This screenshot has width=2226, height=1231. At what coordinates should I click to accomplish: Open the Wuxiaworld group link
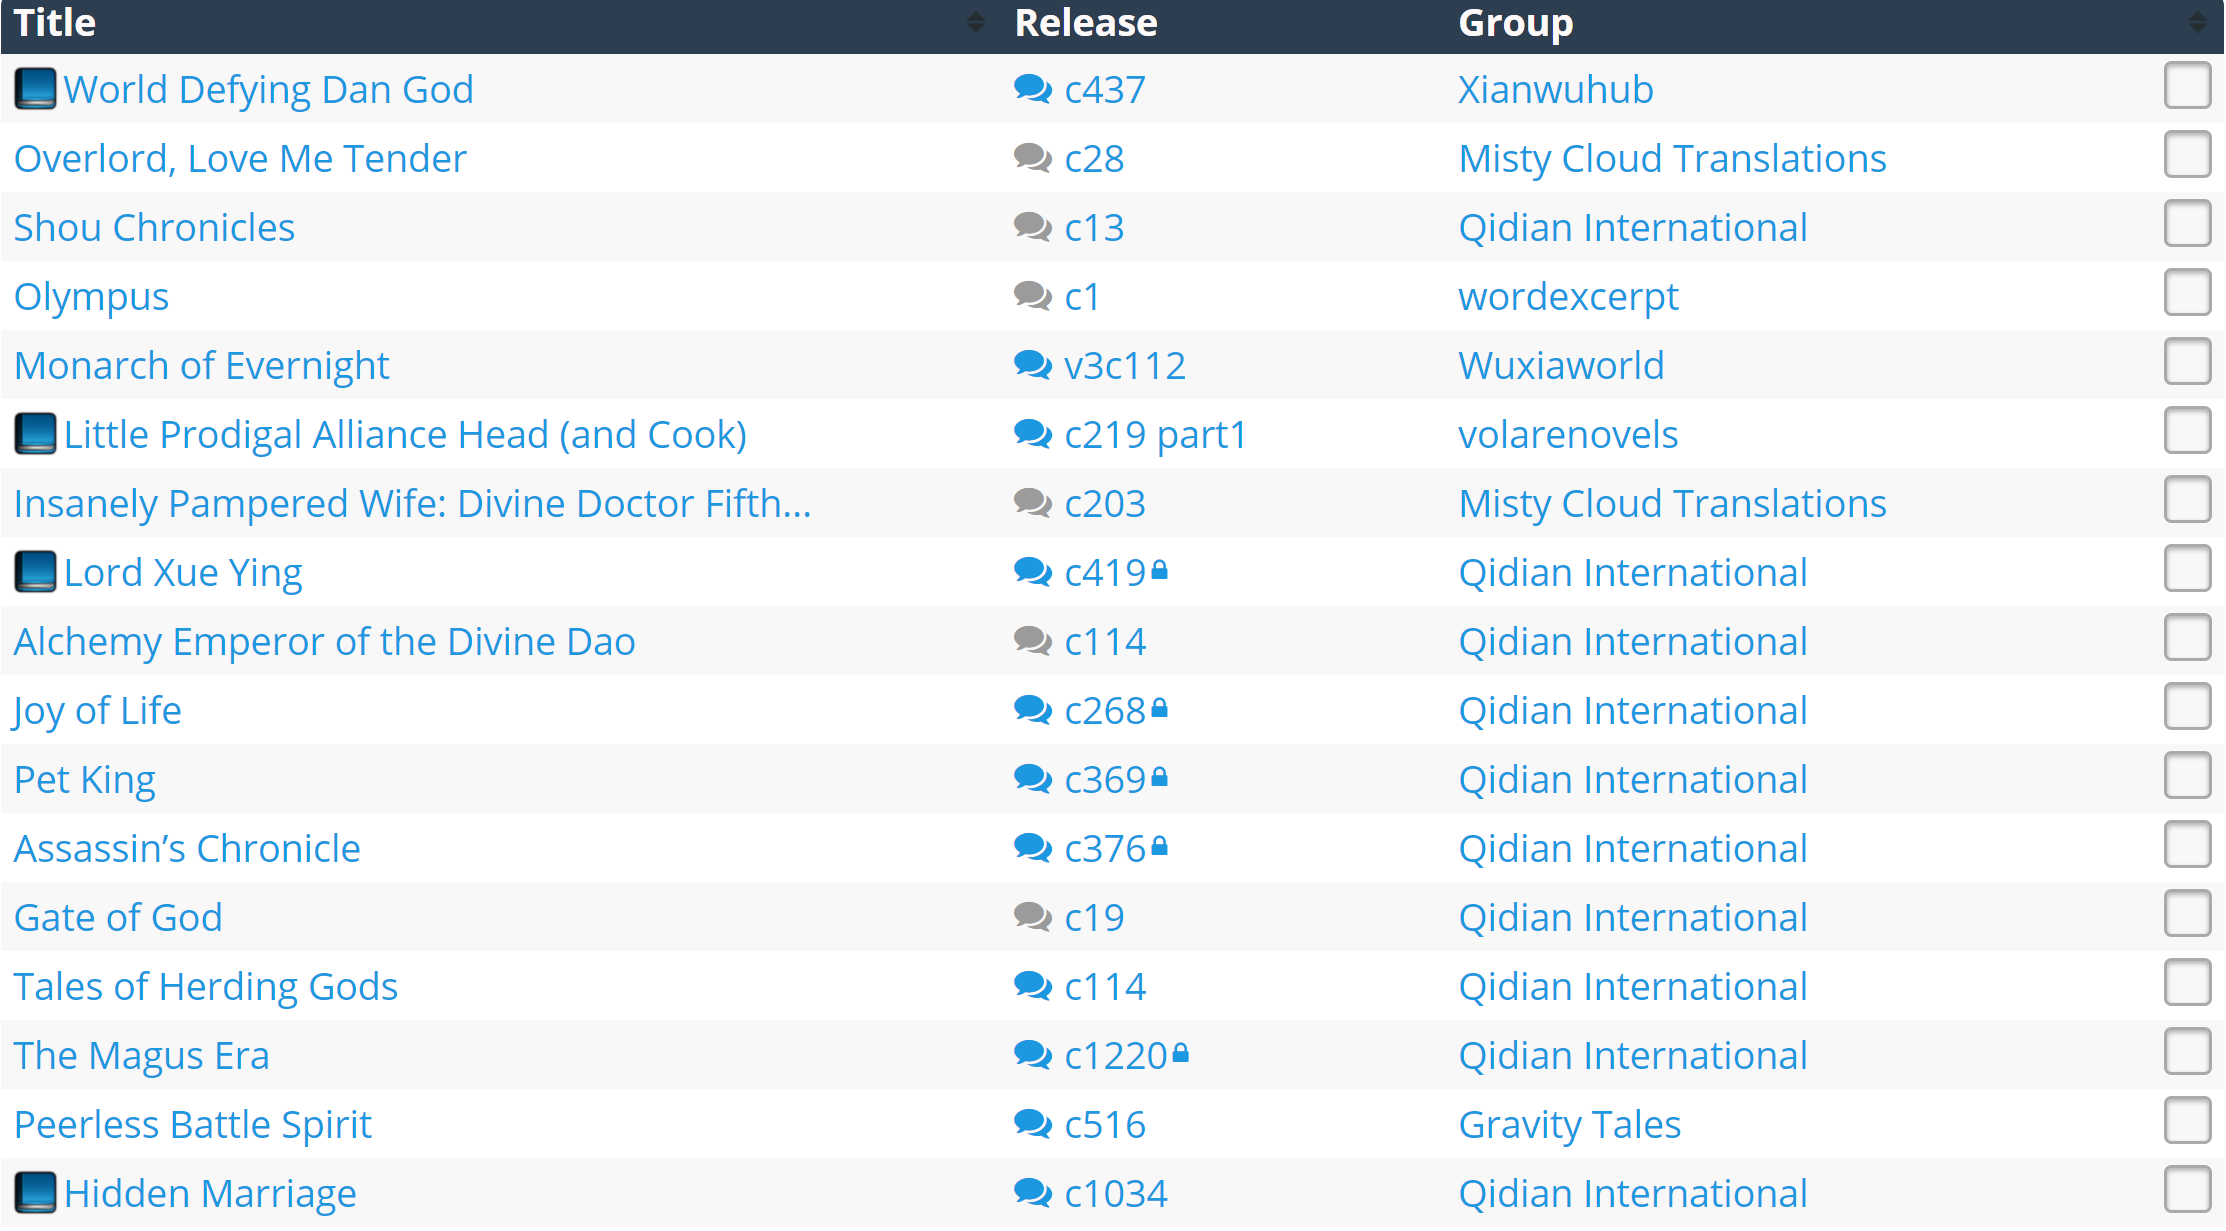tap(1561, 365)
